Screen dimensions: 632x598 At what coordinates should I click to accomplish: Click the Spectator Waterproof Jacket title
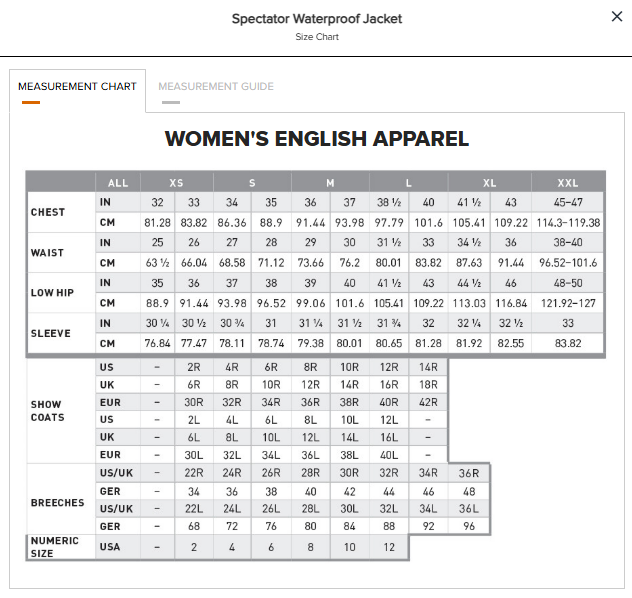tap(317, 19)
